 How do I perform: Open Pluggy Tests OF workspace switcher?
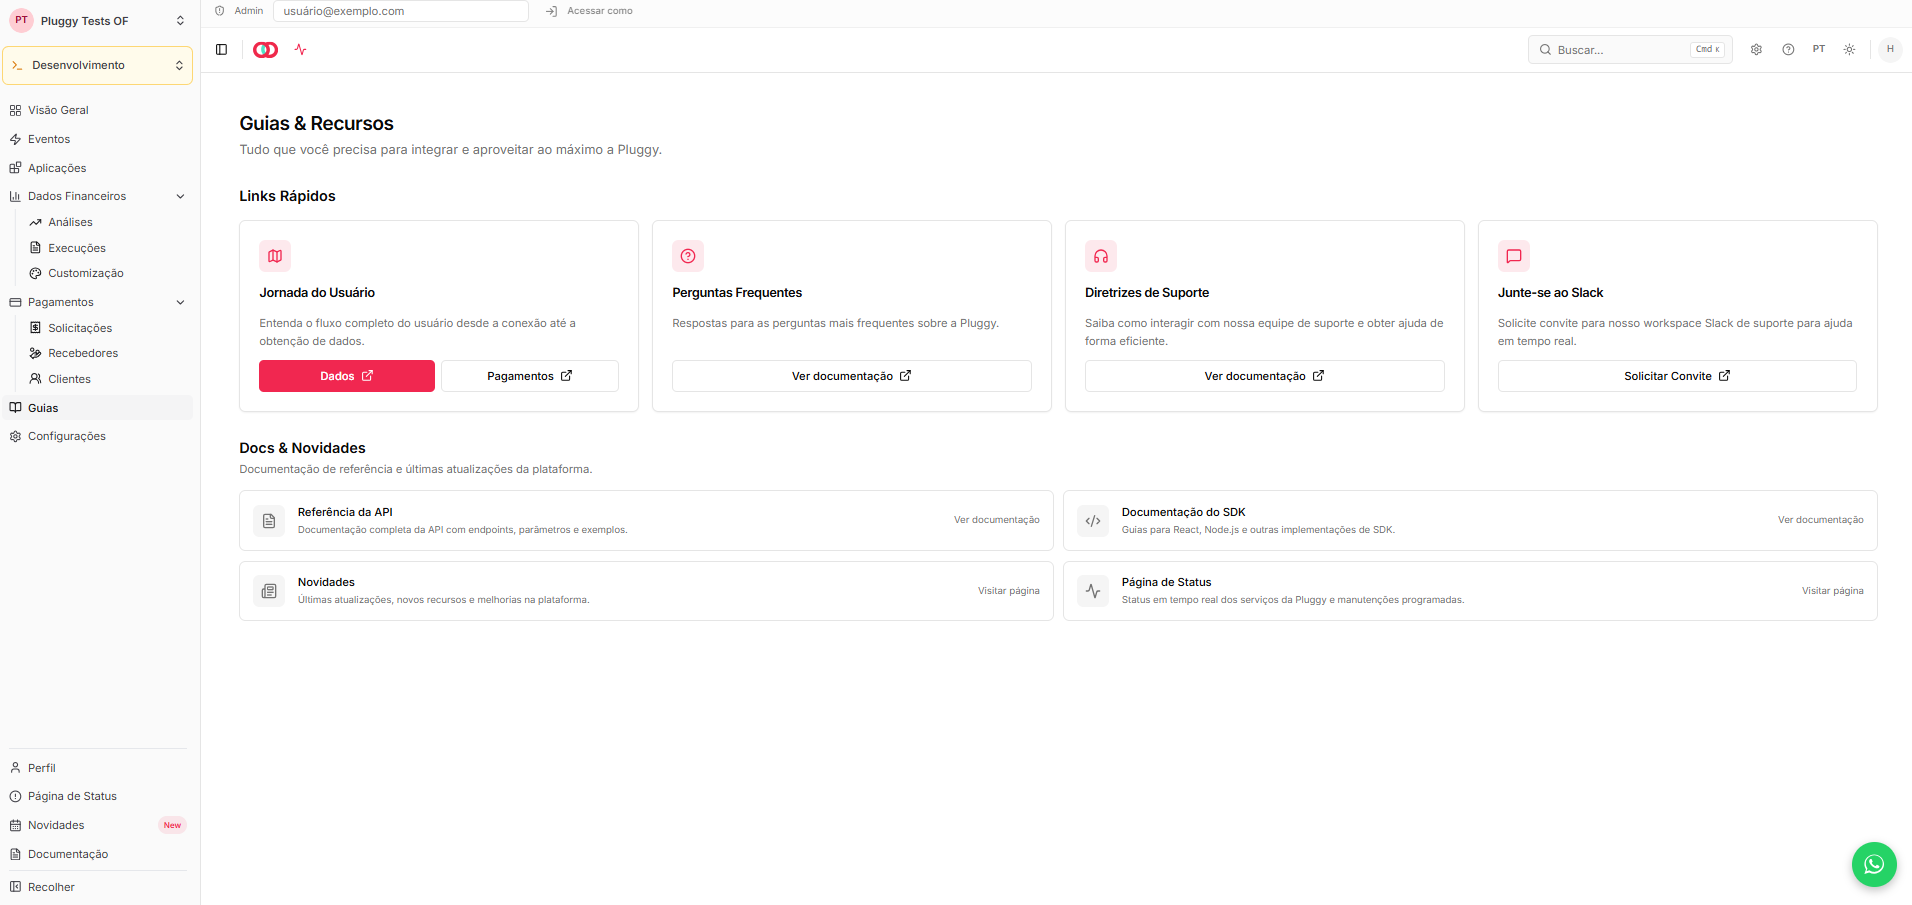tap(97, 21)
